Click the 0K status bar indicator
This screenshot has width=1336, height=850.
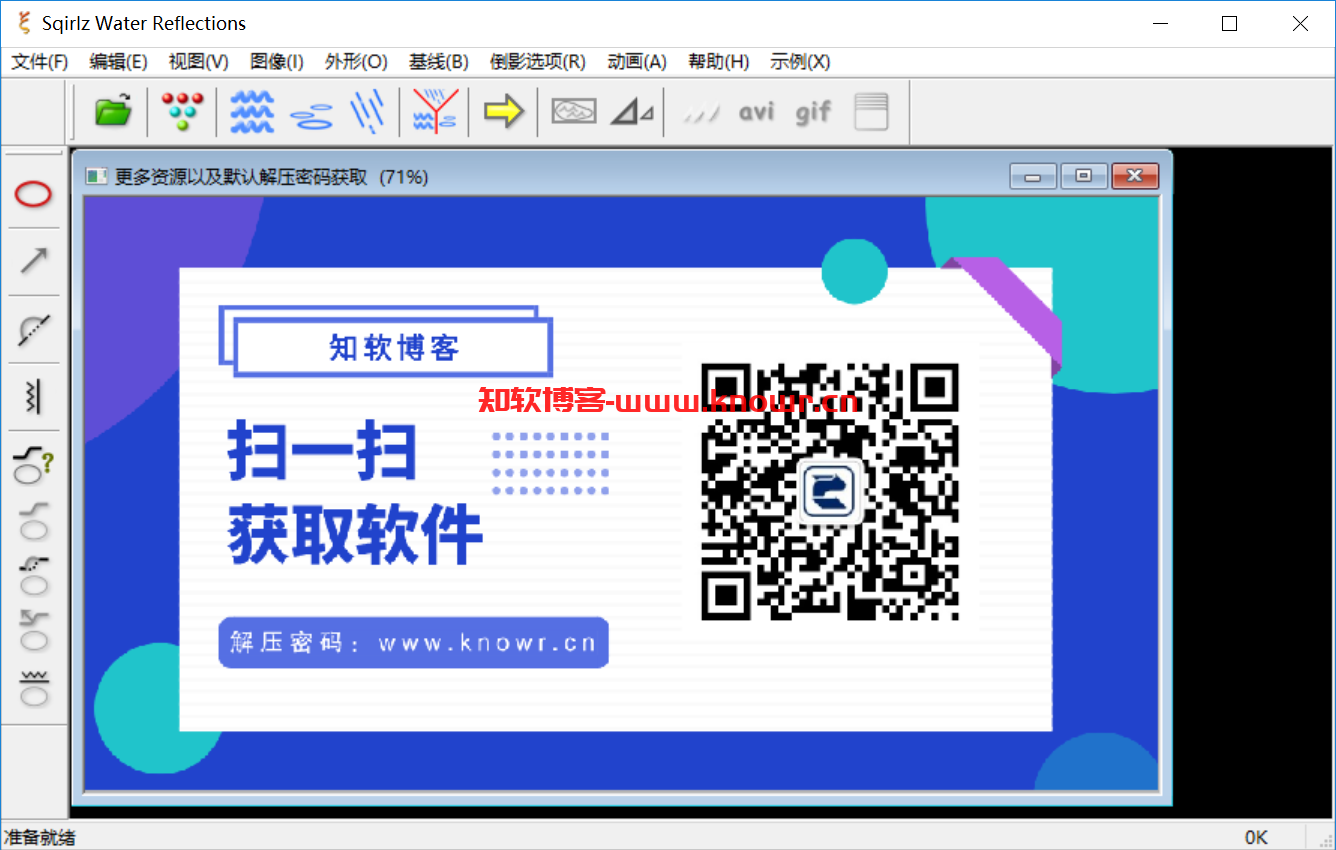(x=1256, y=837)
